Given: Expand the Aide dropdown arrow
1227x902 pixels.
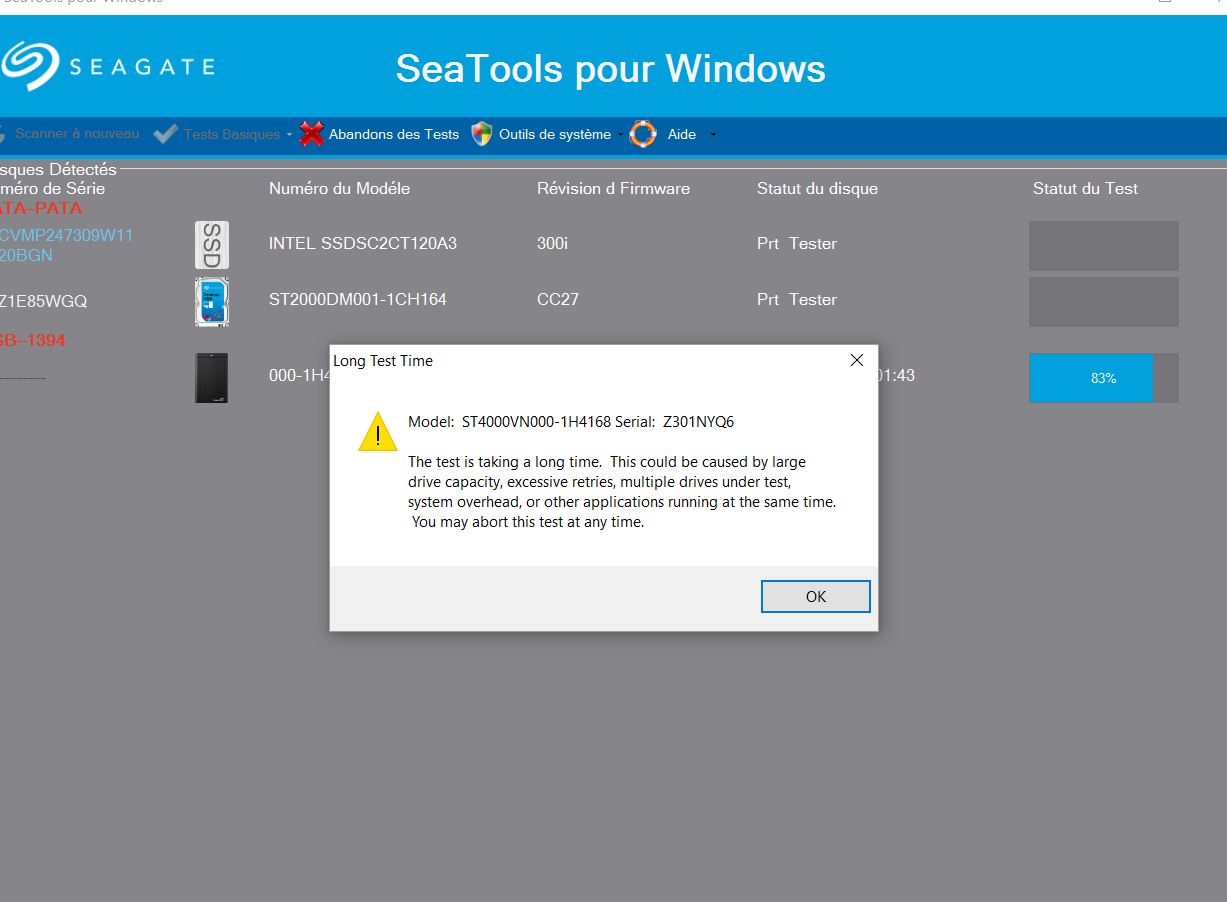Looking at the screenshot, I should (x=713, y=134).
